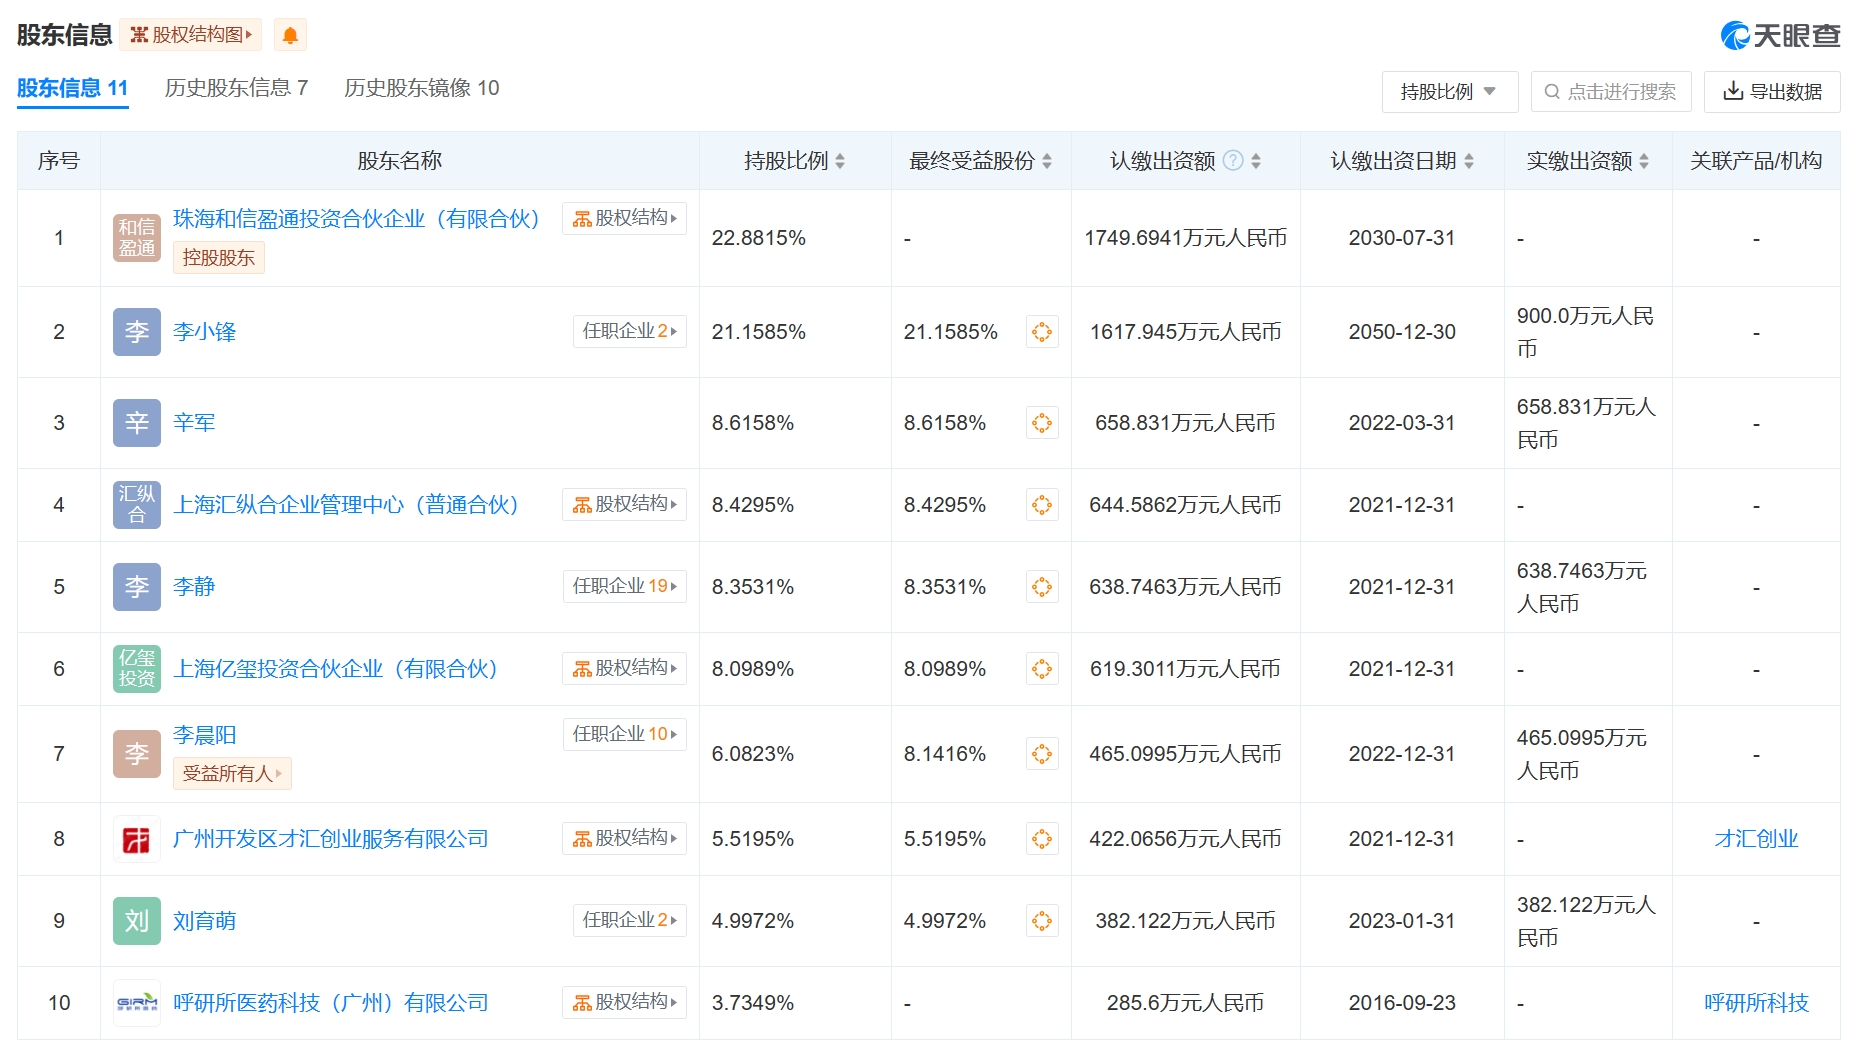Image resolution: width=1858 pixels, height=1050 pixels.
Task: Open 呼研所医药科技（广州）有限公司 link
Action: pos(331,1003)
